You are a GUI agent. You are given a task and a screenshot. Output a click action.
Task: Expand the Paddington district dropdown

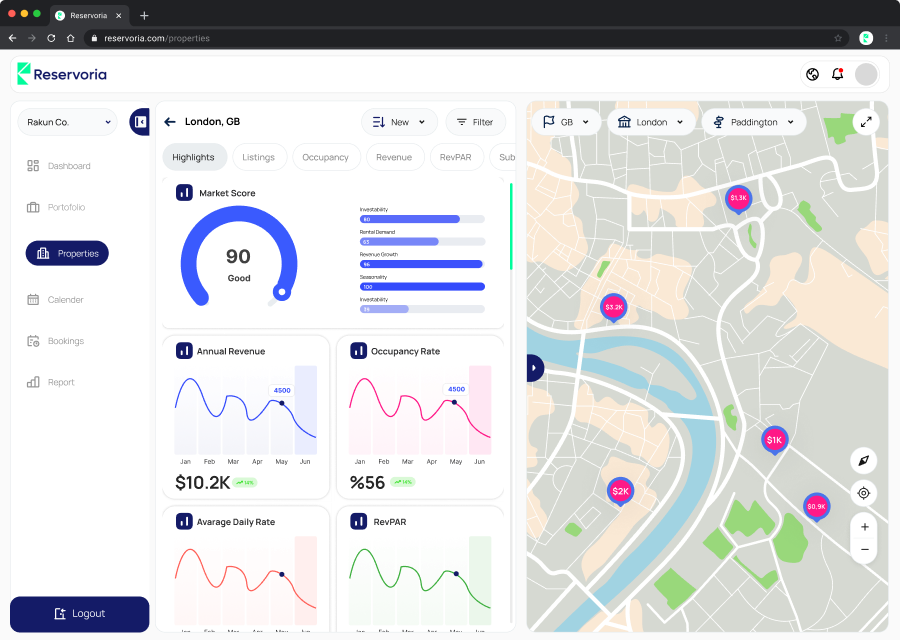pos(754,122)
